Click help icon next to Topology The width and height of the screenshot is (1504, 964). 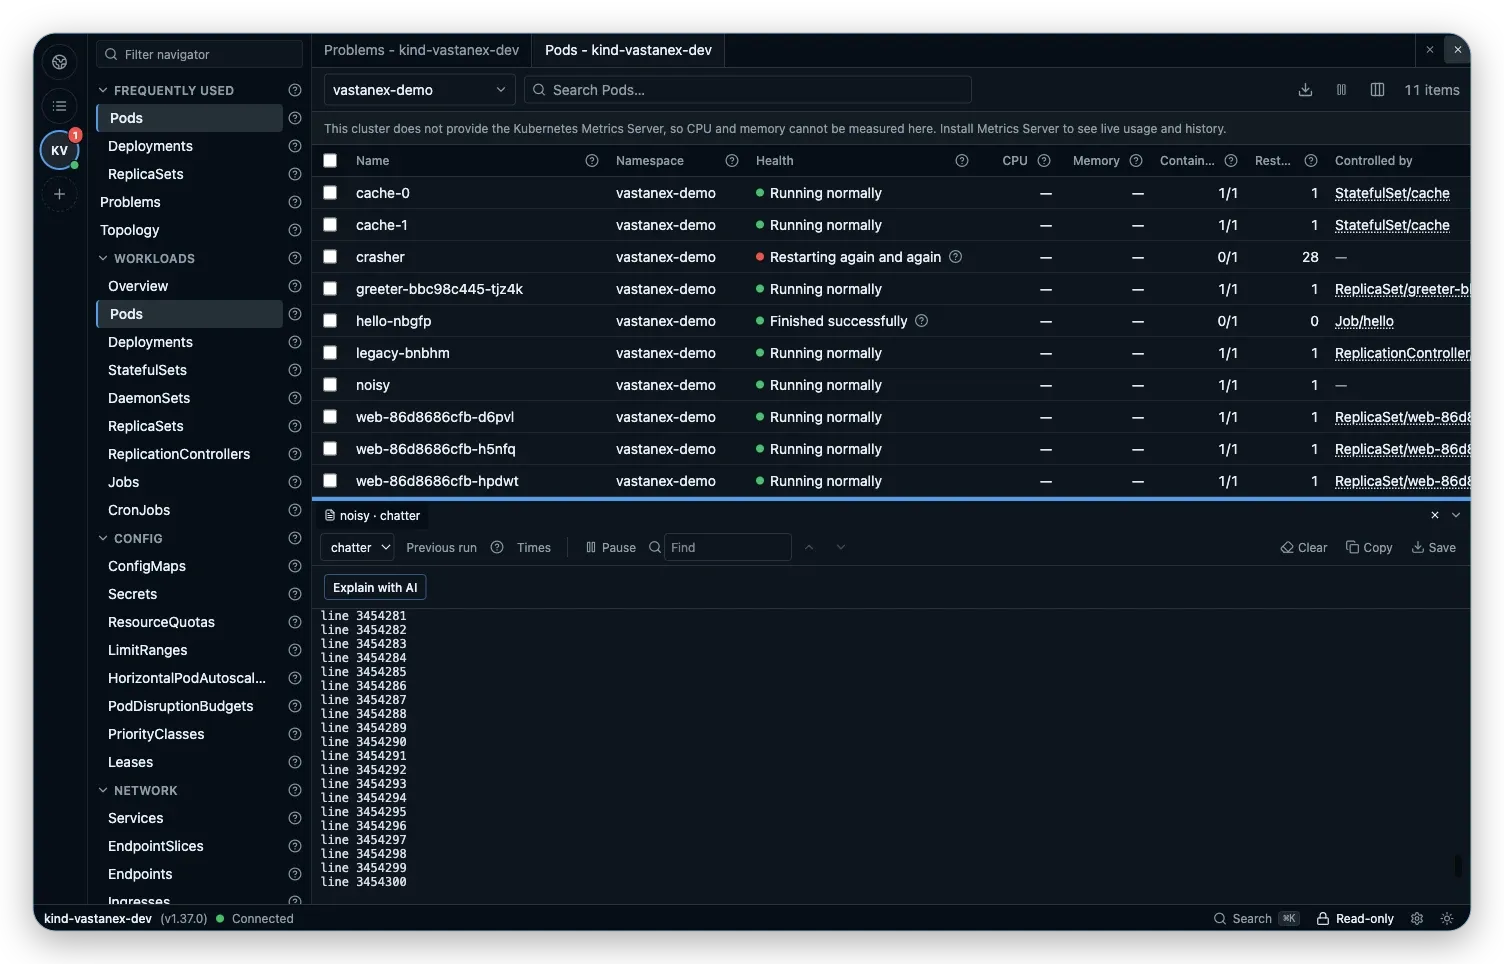pos(295,230)
